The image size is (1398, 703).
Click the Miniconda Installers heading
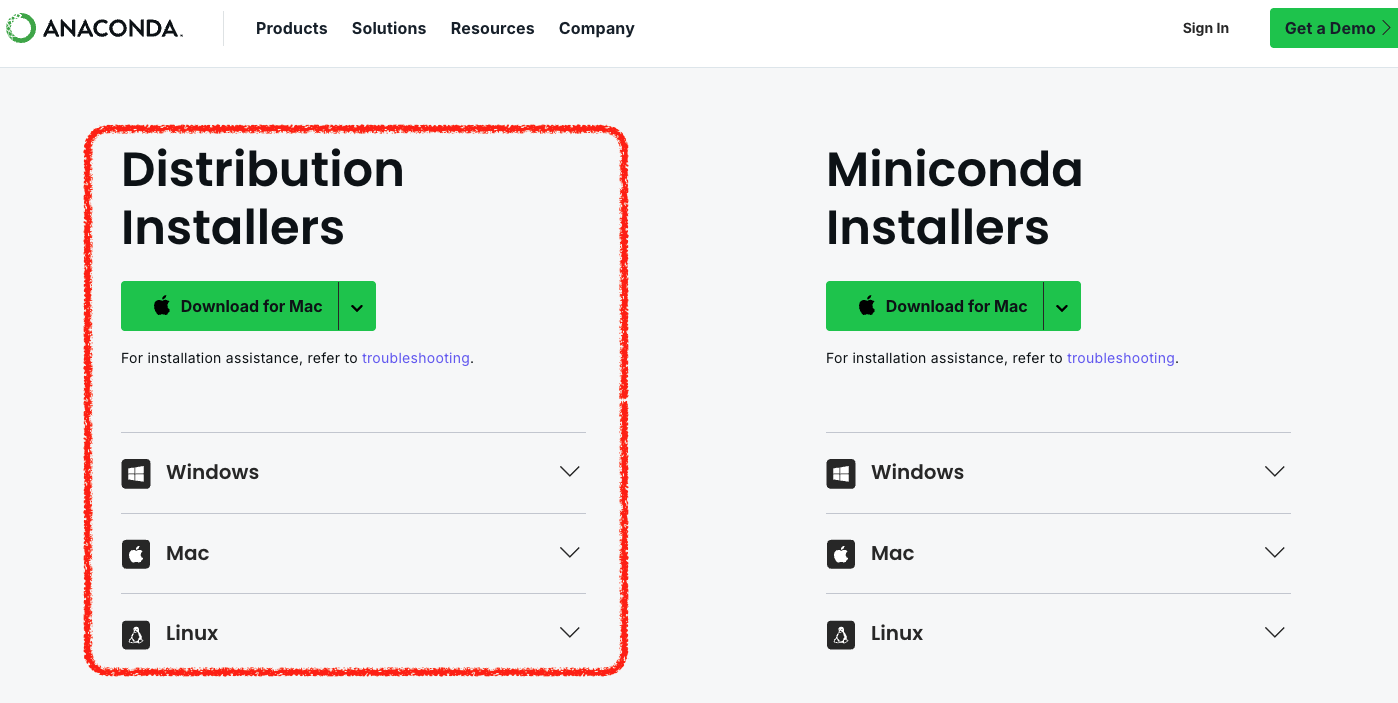click(954, 198)
